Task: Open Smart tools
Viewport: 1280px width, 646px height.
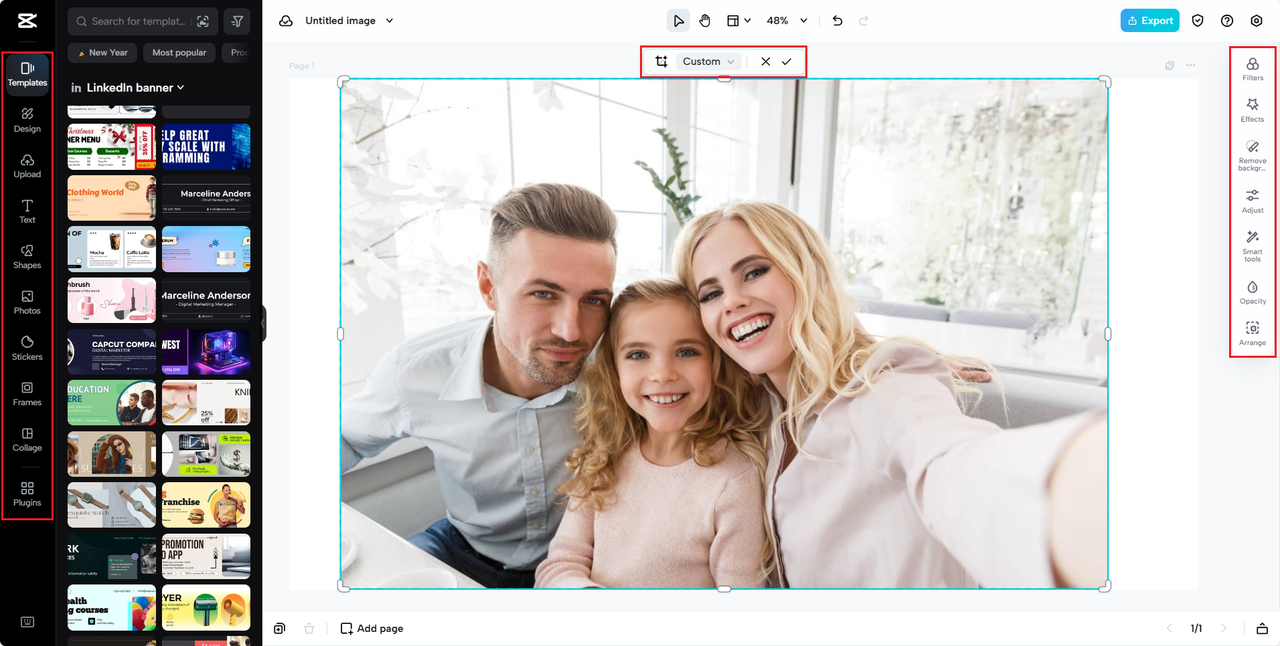Action: point(1252,245)
